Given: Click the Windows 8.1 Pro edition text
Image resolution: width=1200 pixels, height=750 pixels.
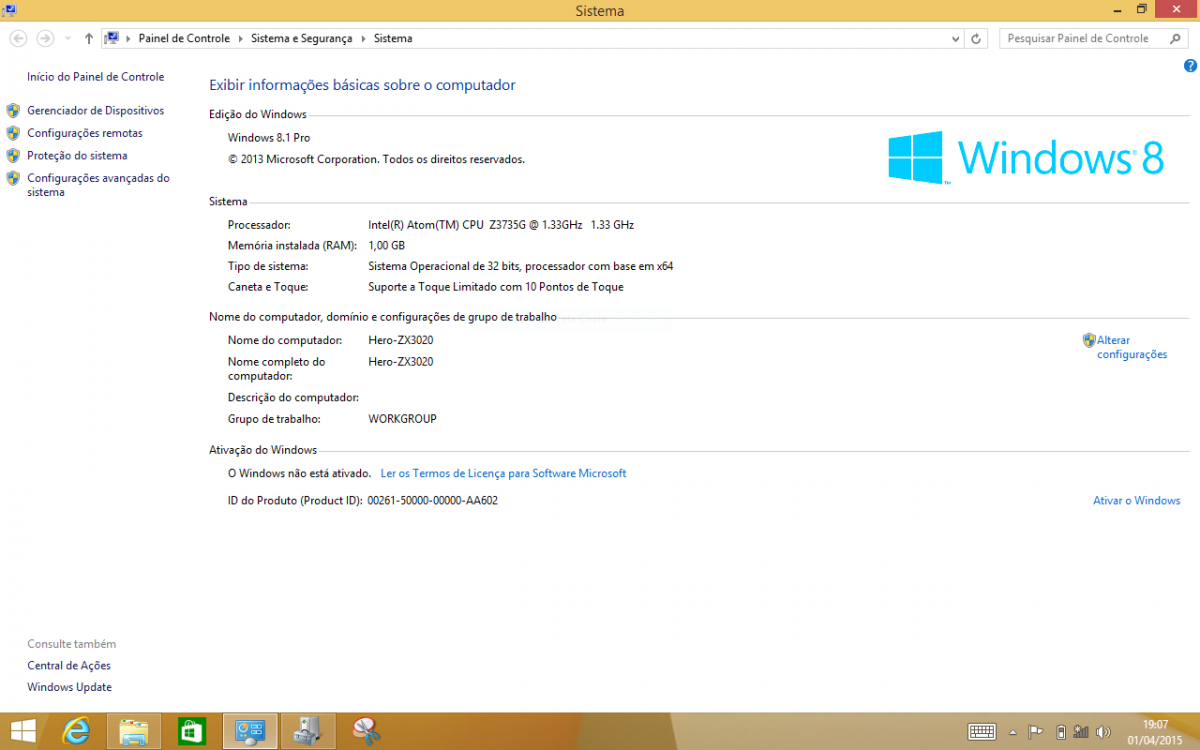Looking at the screenshot, I should click(x=269, y=138).
